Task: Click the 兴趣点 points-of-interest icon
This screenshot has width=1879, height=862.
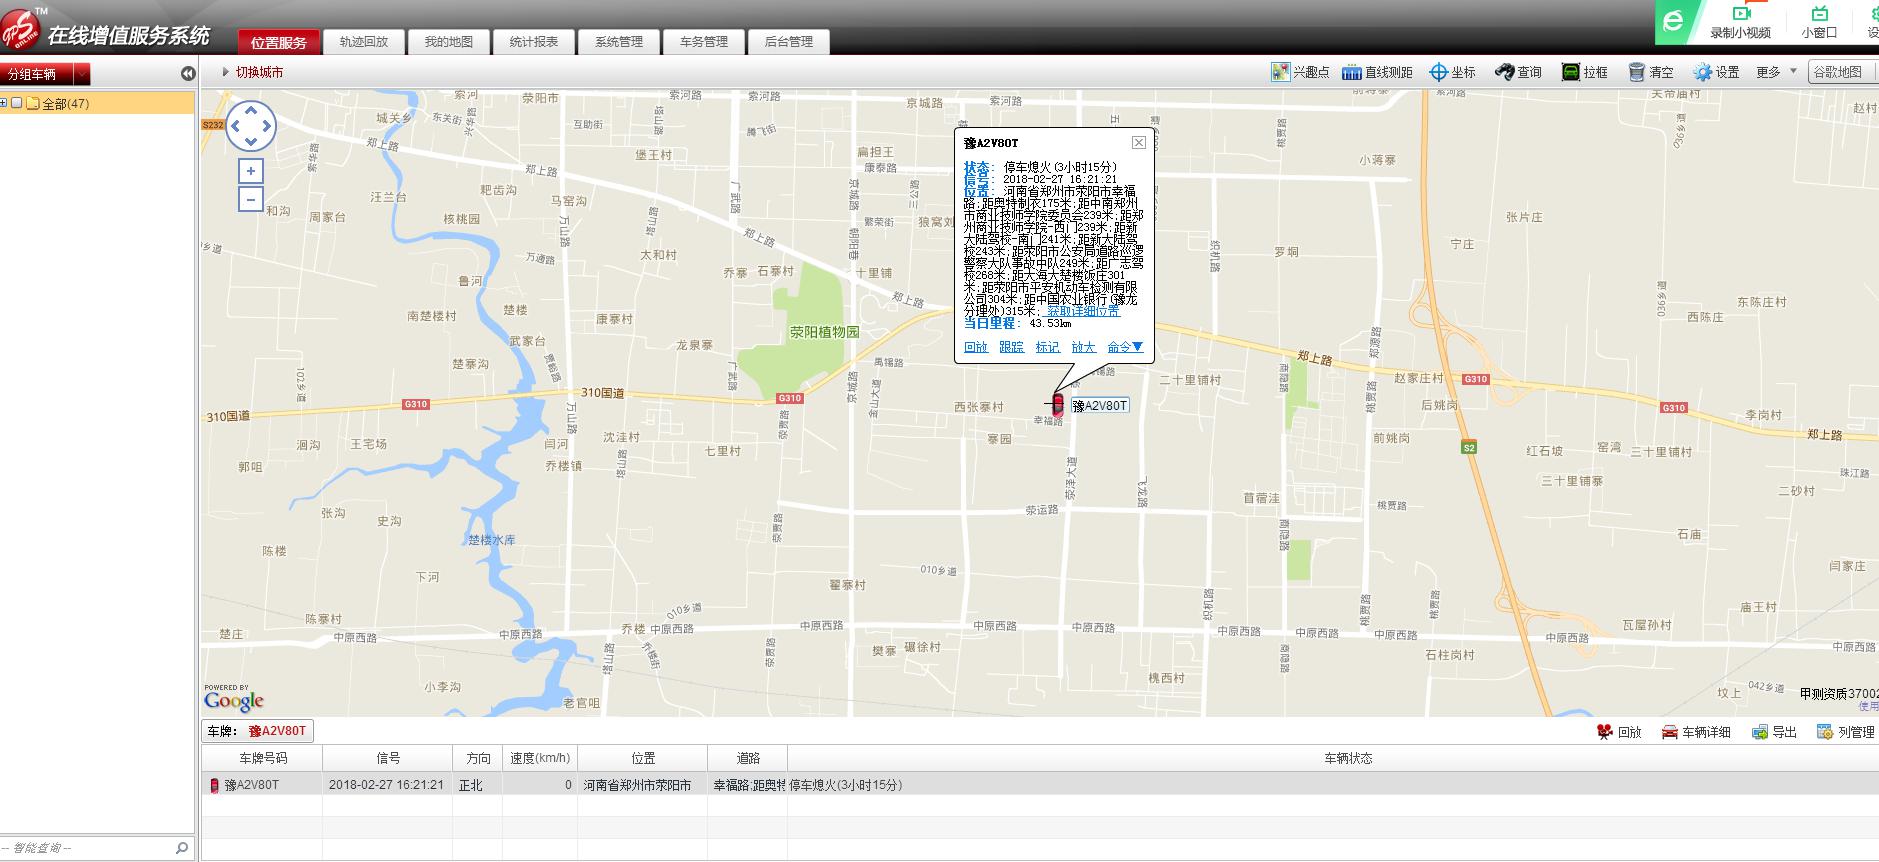Action: (x=1280, y=72)
